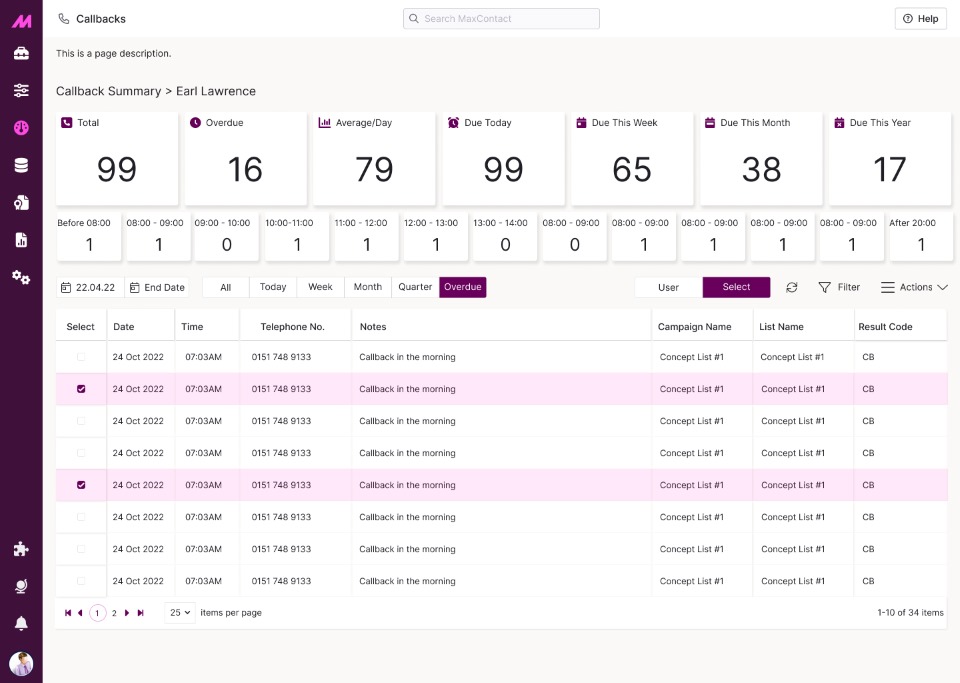Open the user avatar profile picture

coord(21,663)
